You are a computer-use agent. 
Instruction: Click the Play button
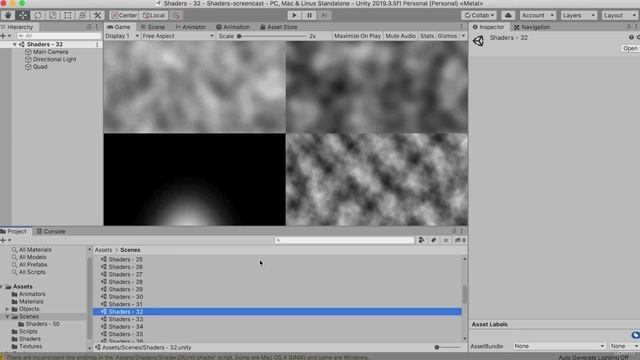point(294,15)
